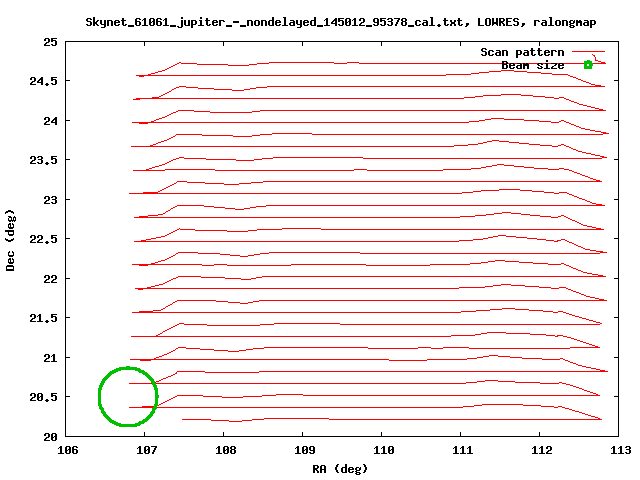Click the 25 tick label on Dec axis
The image size is (640, 480).
(50, 42)
